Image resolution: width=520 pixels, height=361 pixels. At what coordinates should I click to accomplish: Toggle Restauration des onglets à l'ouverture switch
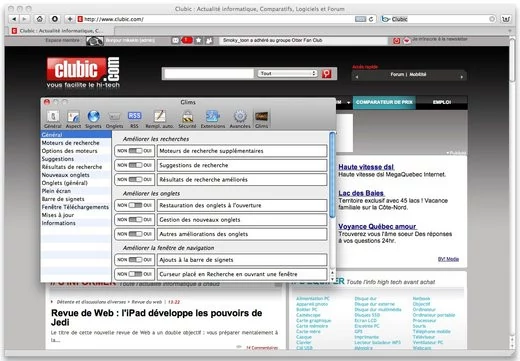[x=135, y=205]
